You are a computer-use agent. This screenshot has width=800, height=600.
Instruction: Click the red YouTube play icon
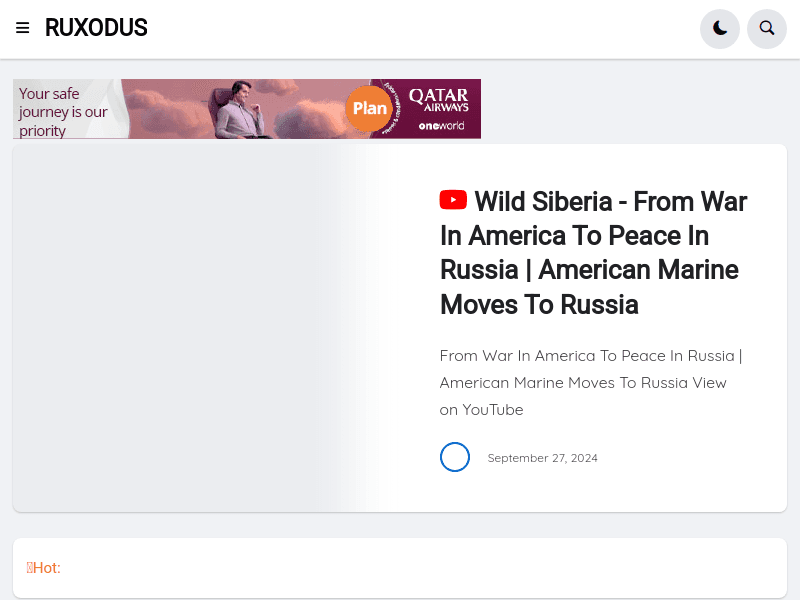(453, 200)
